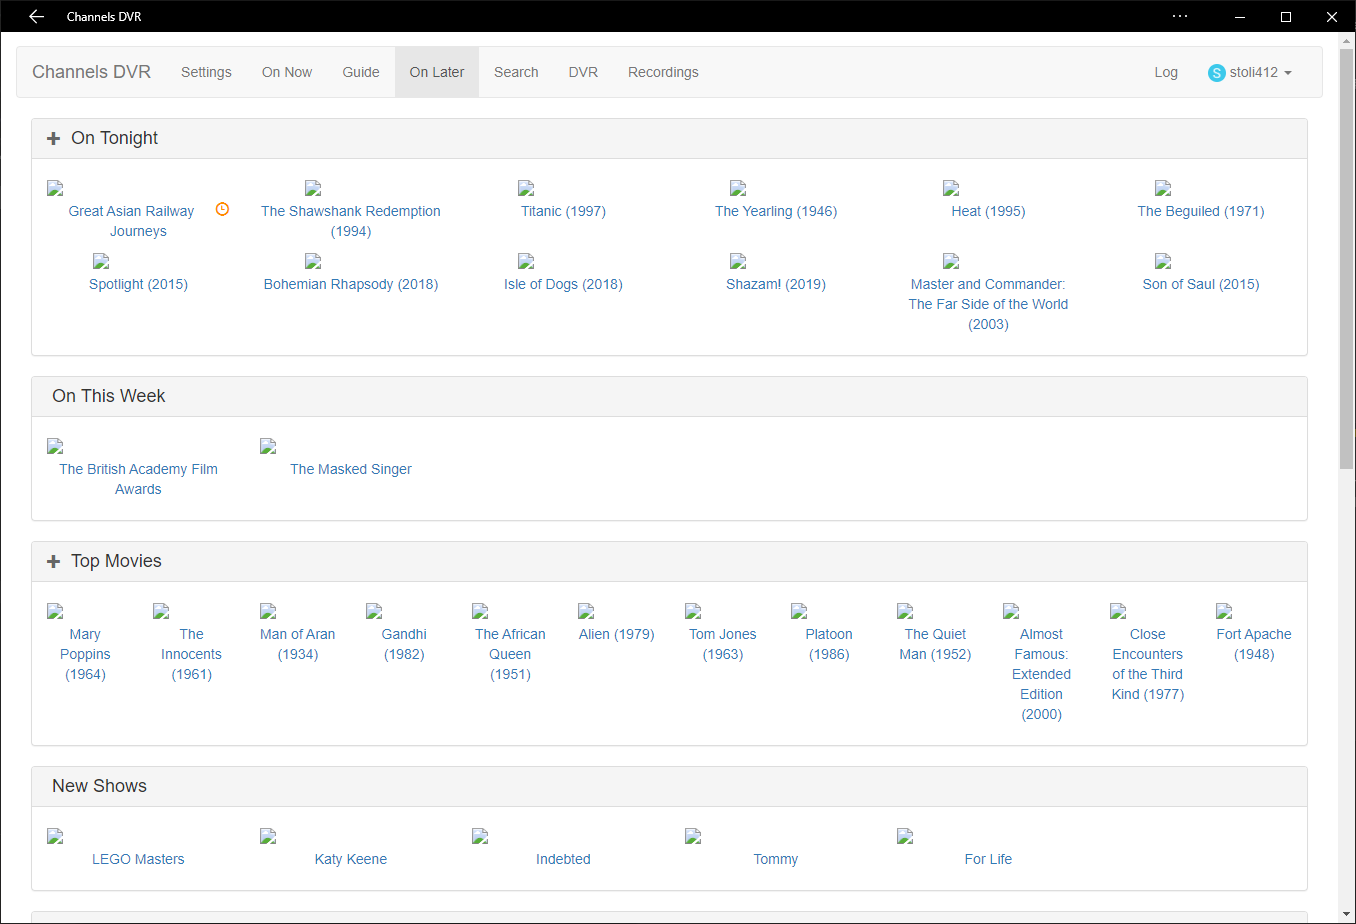This screenshot has height=924, width=1356.
Task: Click the LEGO Masters poster image
Action: click(55, 836)
